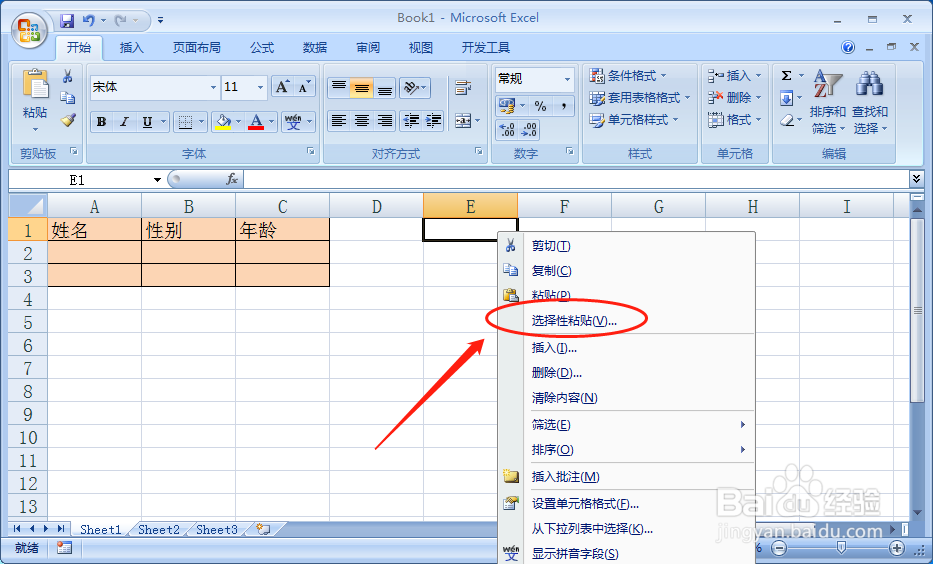This screenshot has width=933, height=564.
Task: Open text orientation button
Action: click(x=414, y=87)
